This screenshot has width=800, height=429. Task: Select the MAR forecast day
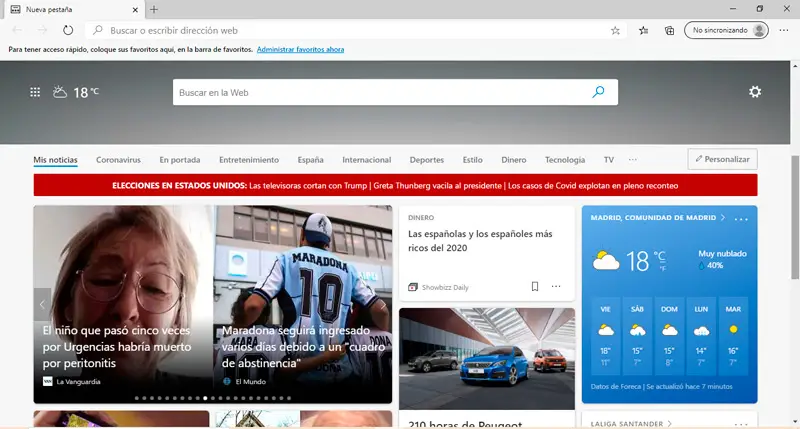pos(733,336)
